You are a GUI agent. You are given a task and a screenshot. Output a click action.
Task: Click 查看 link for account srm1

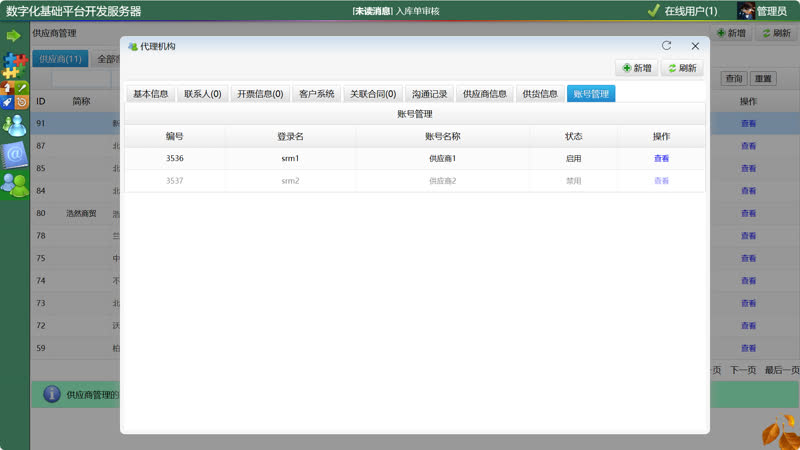(661, 158)
